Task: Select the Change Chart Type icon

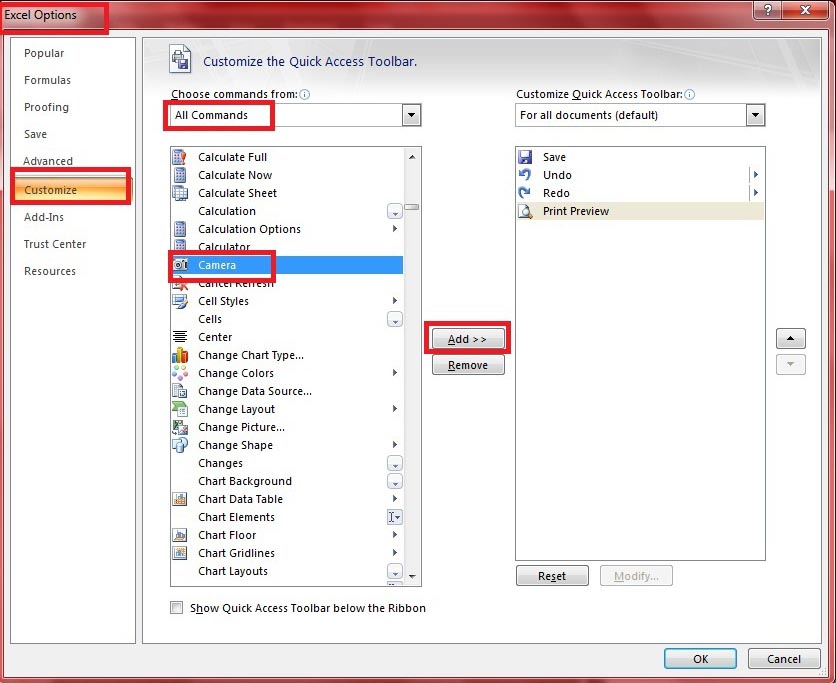Action: pyautogui.click(x=180, y=355)
